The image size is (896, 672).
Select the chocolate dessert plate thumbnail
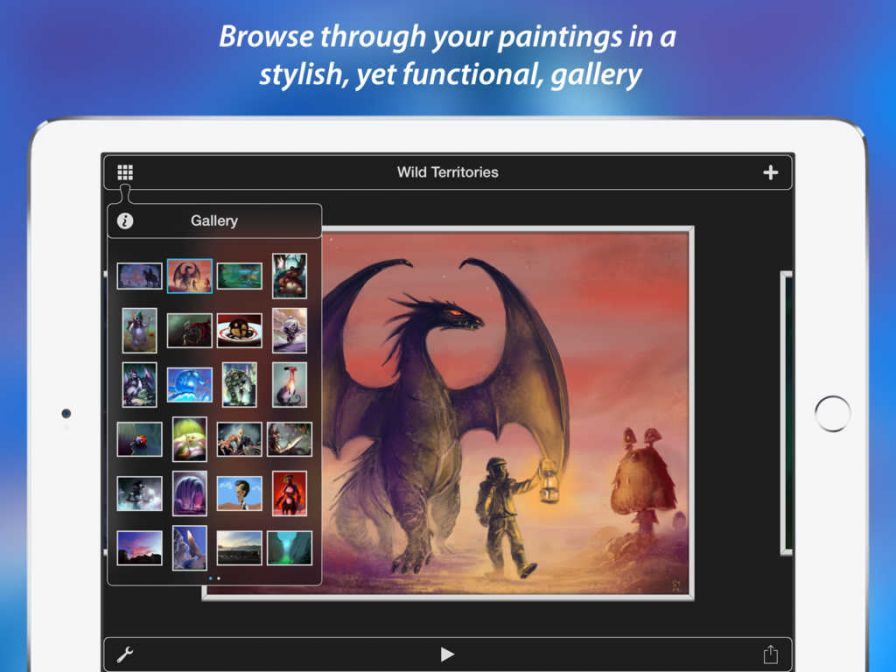click(x=242, y=328)
